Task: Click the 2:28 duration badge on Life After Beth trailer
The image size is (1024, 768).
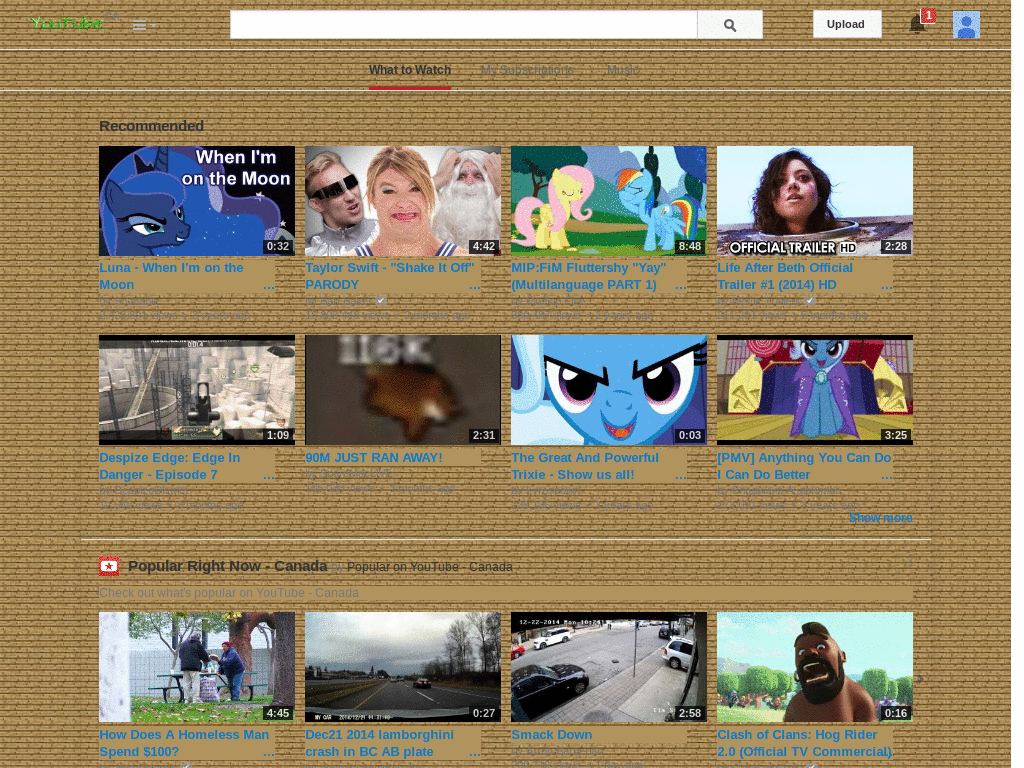Action: tap(896, 246)
